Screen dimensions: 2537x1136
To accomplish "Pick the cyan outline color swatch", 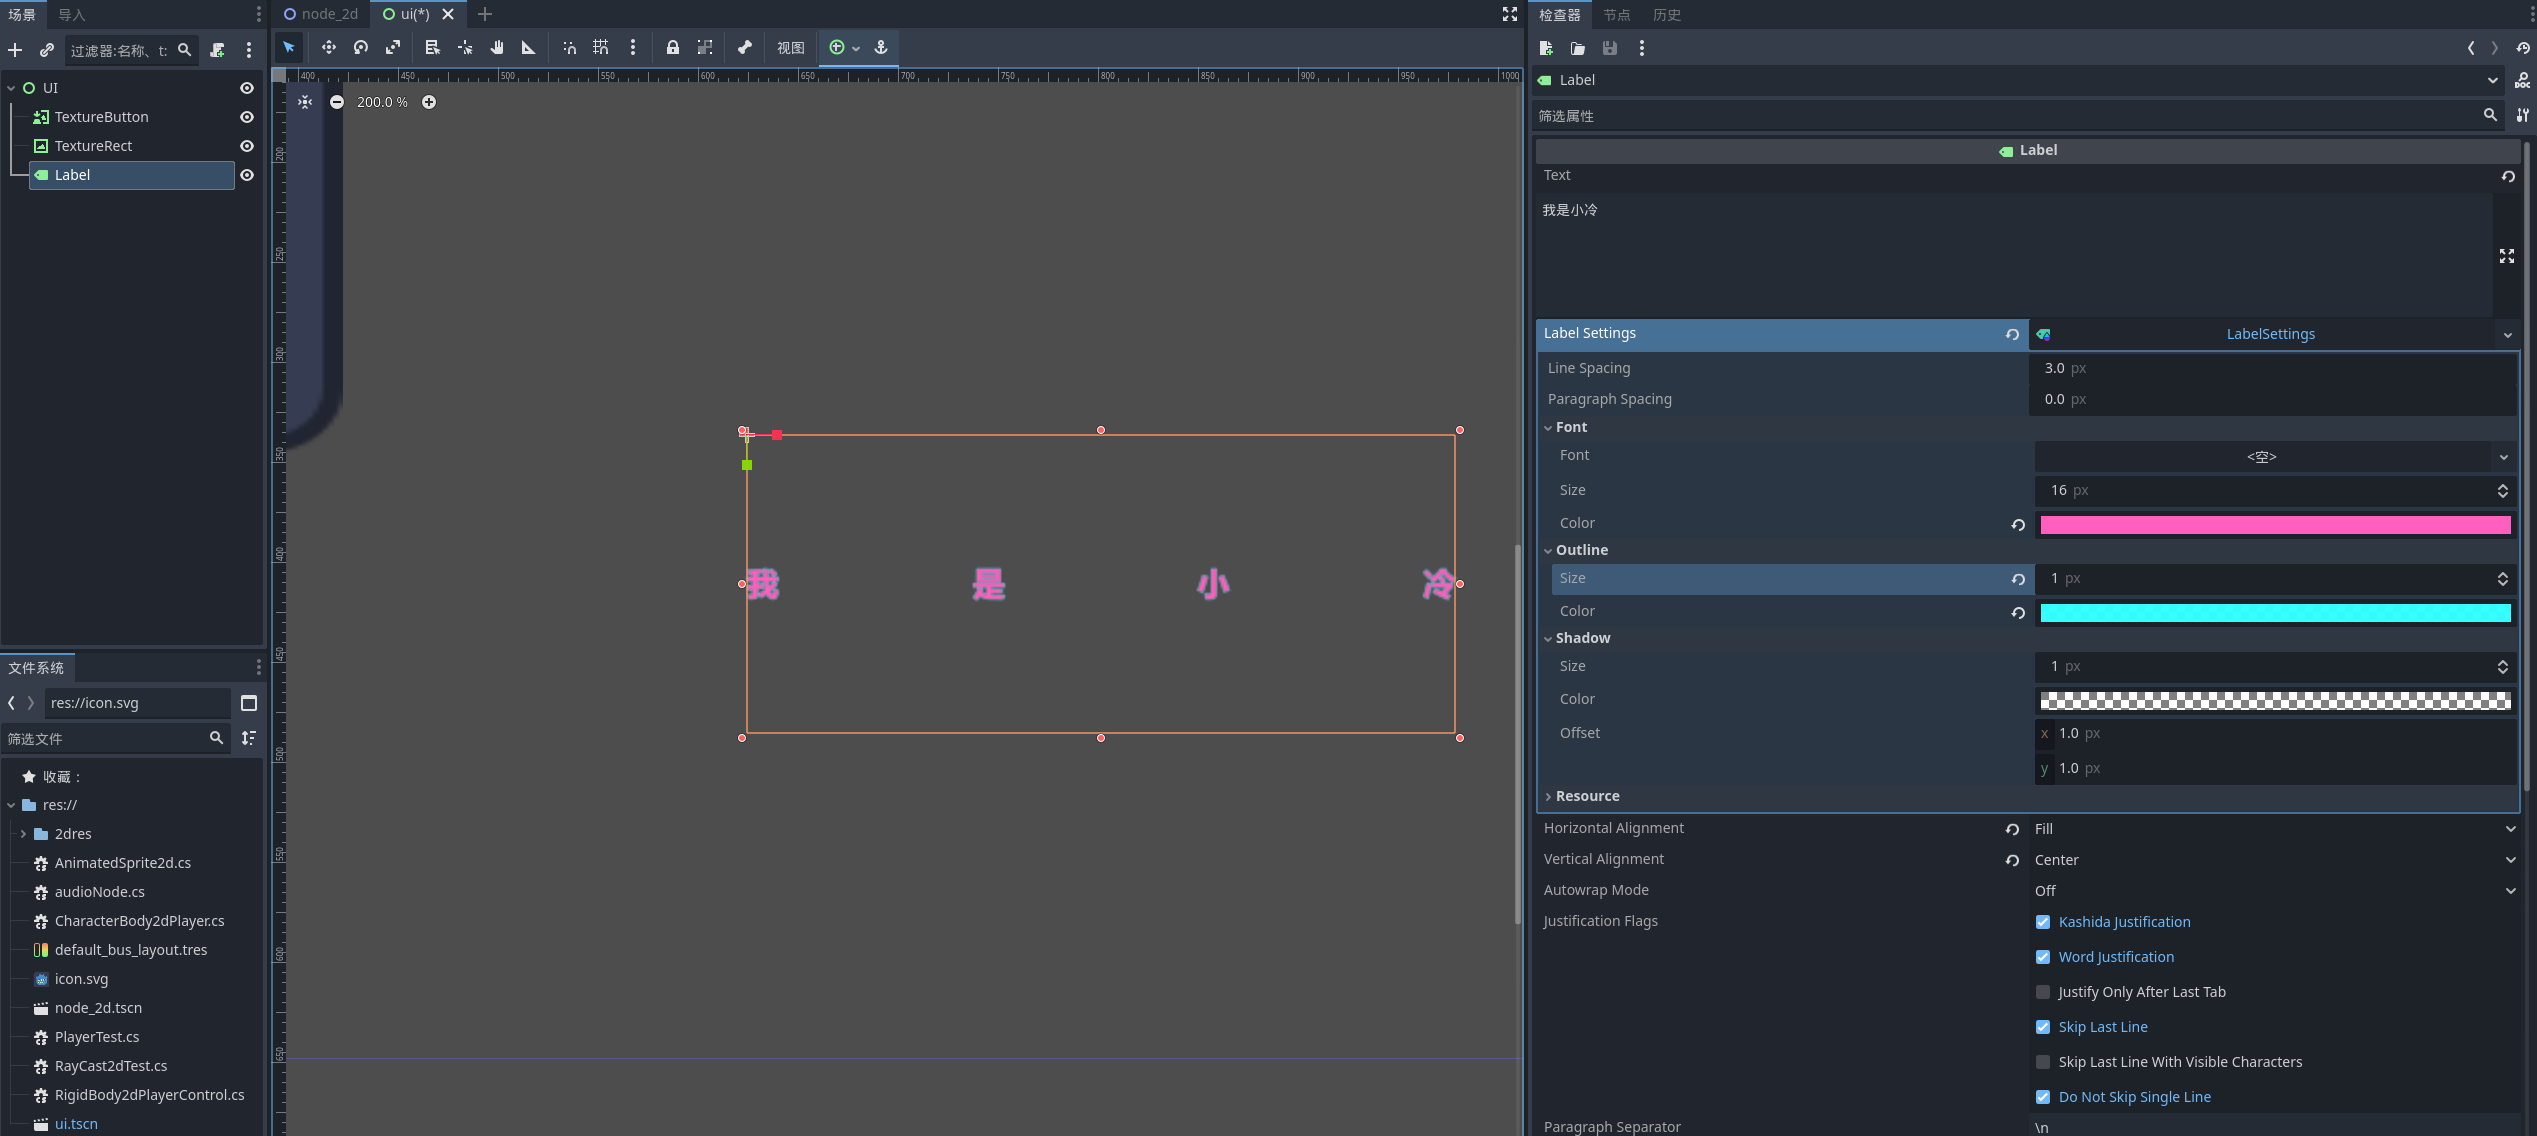I will [2275, 613].
